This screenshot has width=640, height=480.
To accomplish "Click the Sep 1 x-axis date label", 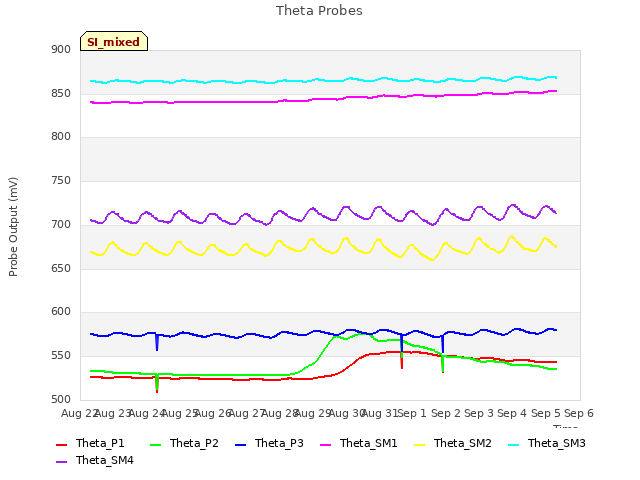I will 412,413.
